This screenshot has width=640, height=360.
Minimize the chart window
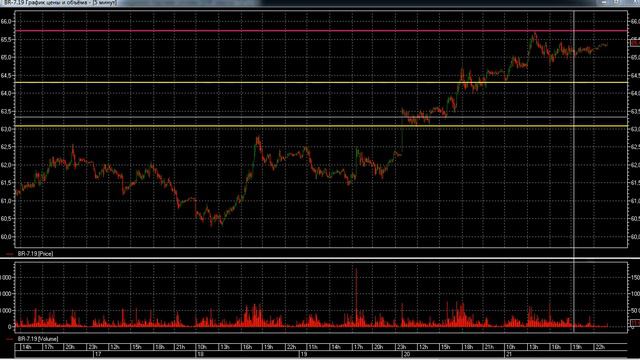[x=604, y=2]
